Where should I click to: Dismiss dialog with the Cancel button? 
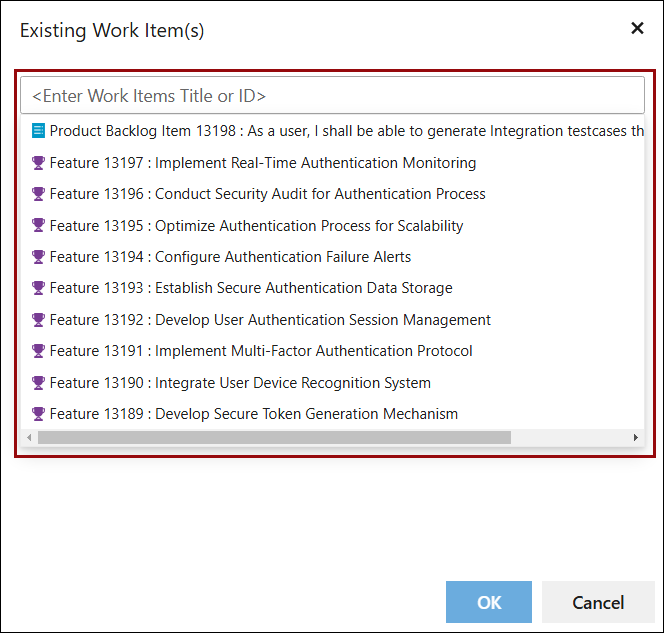click(598, 602)
